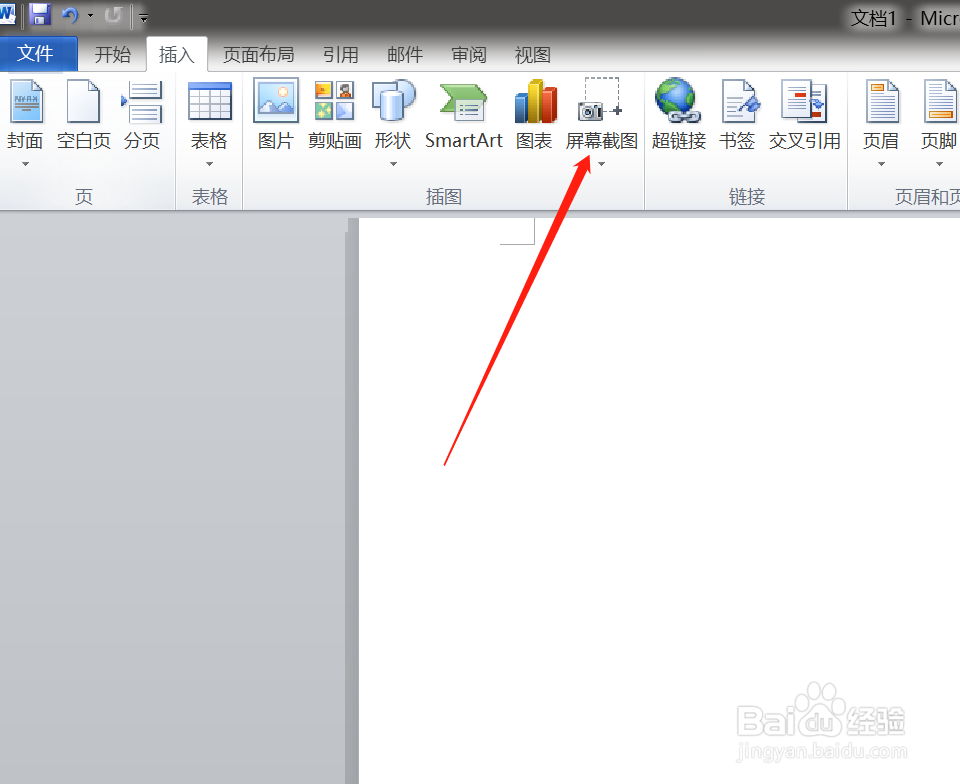Click the 图片 insert picture icon

point(276,100)
